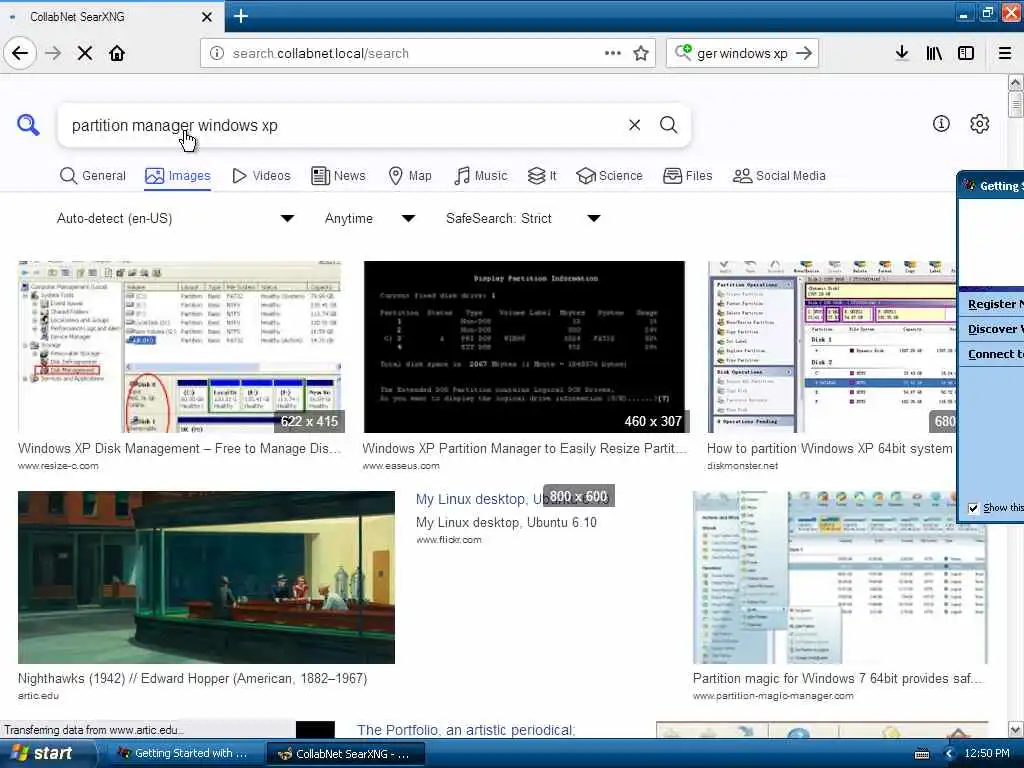Click the page scrollbar up arrow
1024x768 pixels.
1015,82
